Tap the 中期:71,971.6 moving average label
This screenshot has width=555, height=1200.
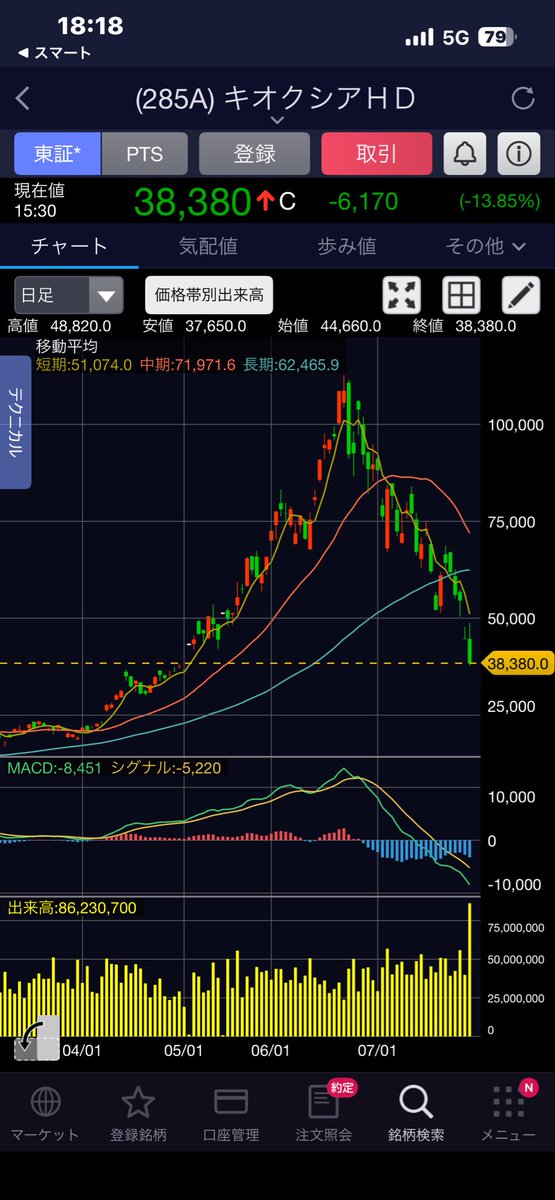[187, 365]
